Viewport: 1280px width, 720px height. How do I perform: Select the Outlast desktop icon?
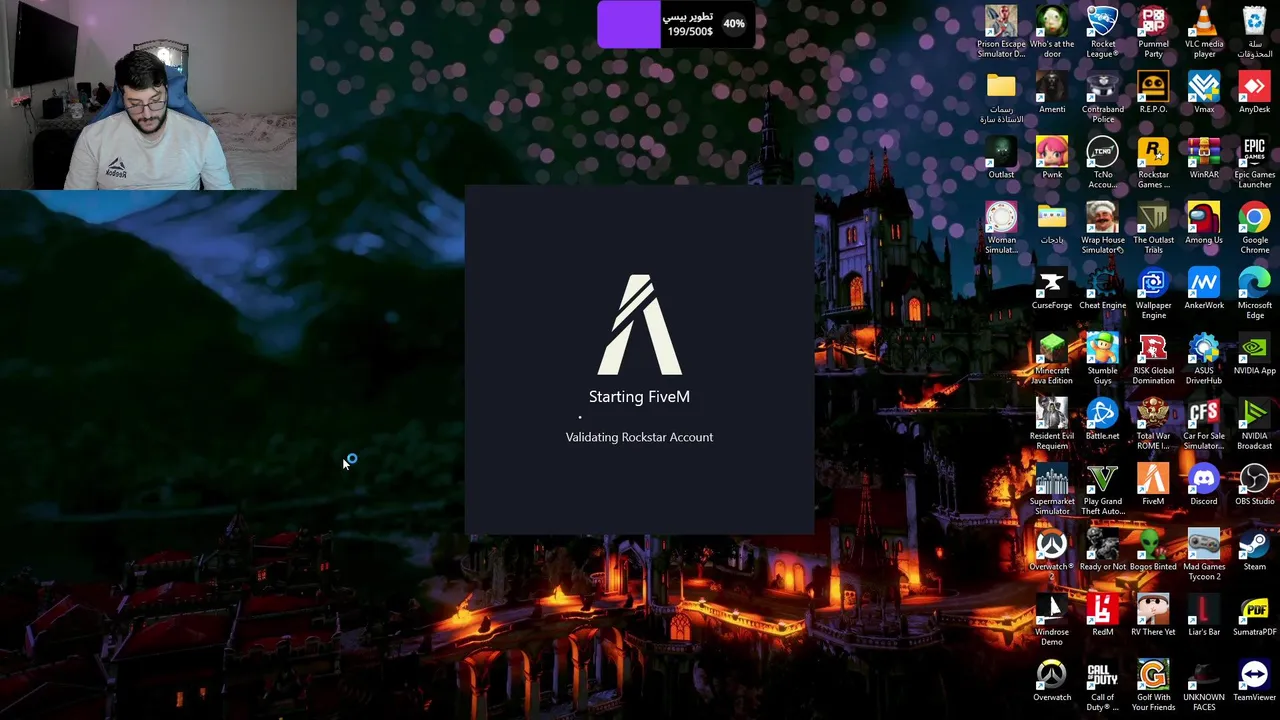point(1001,157)
